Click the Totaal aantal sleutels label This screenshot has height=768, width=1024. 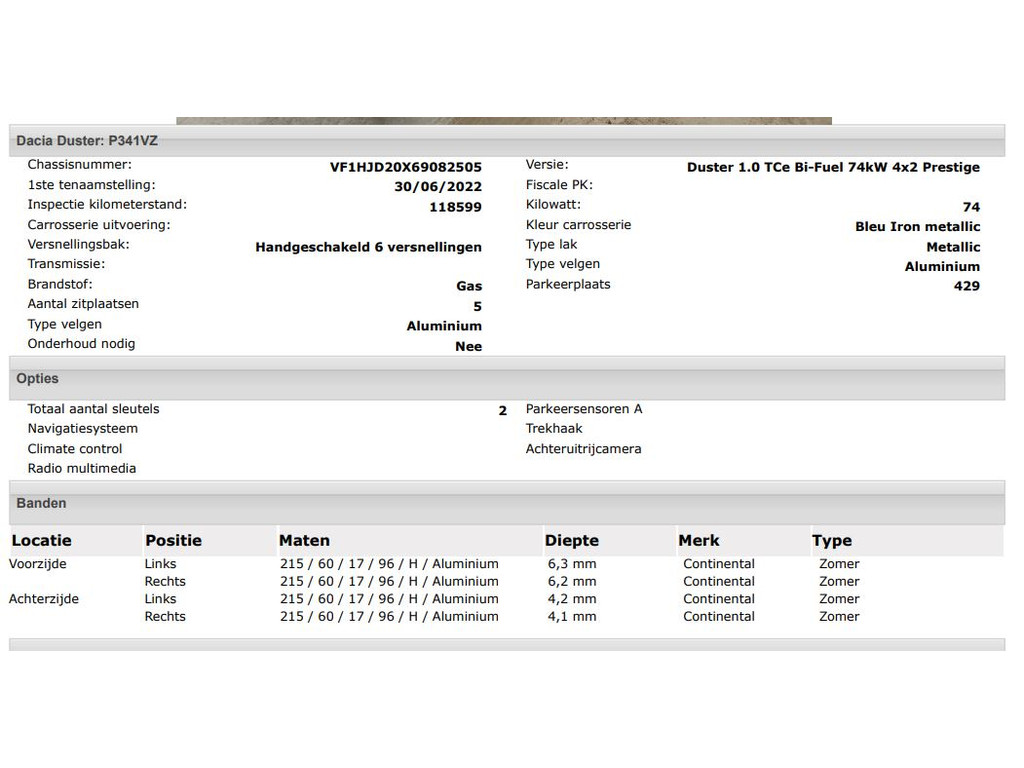point(93,409)
